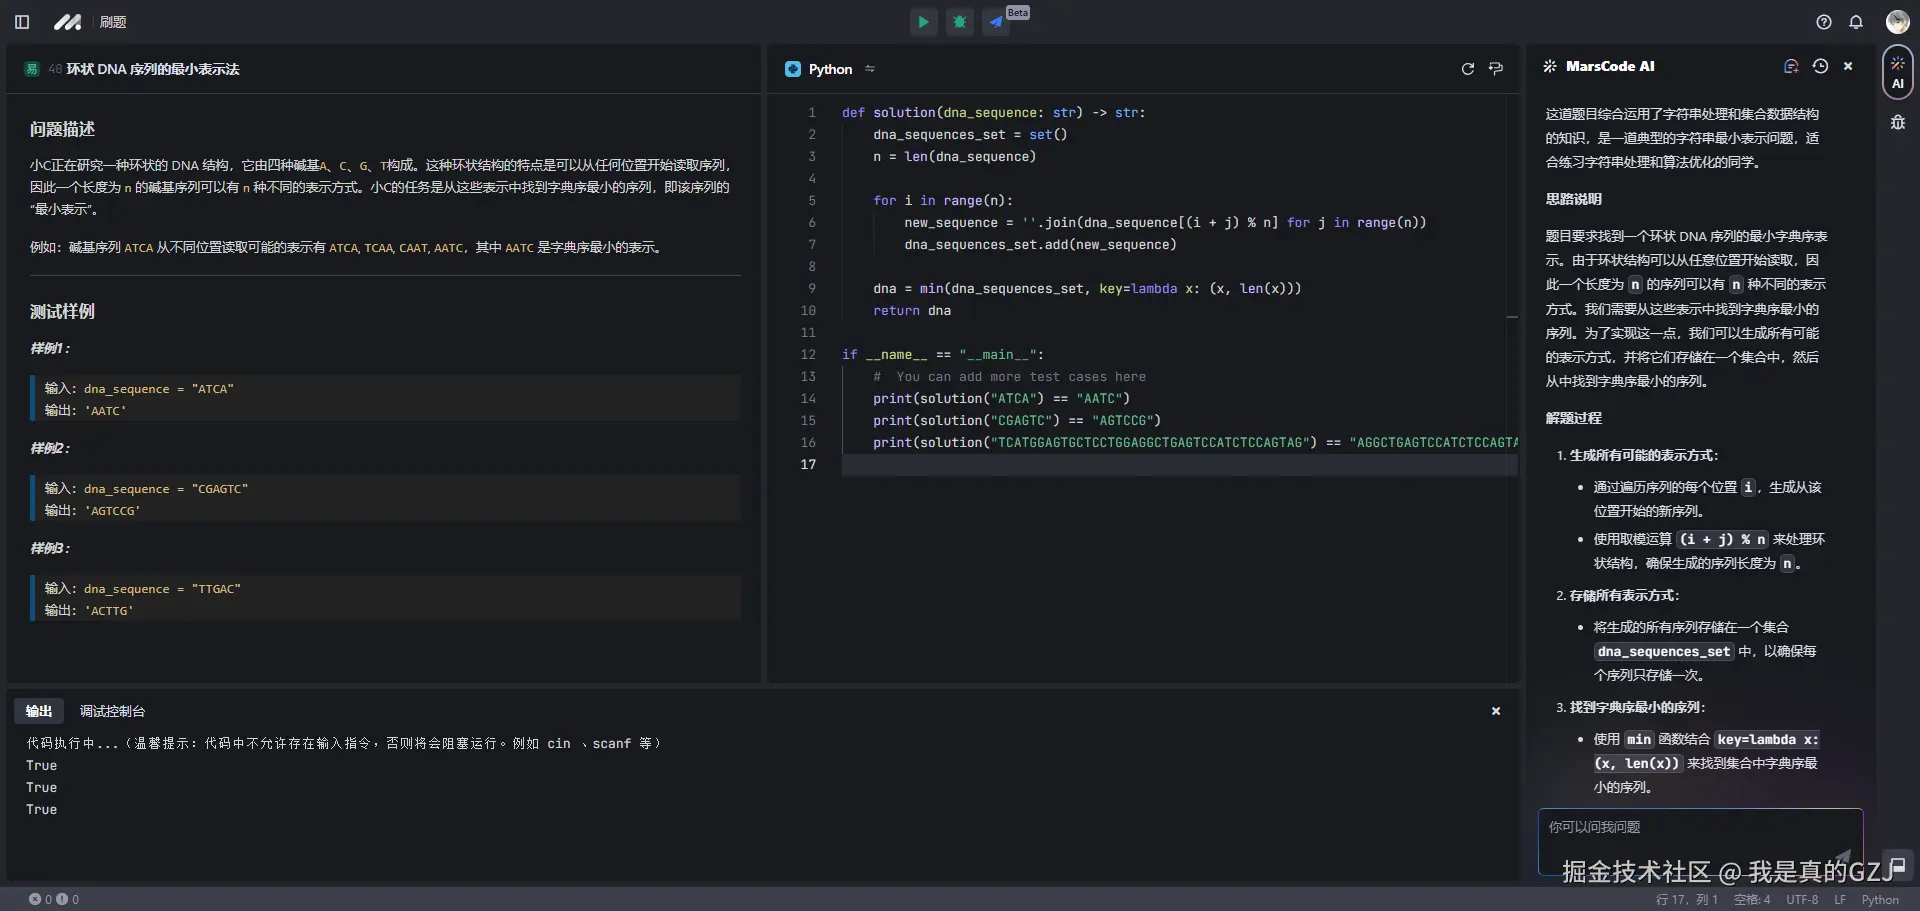Change the UTF-8 encoding in status bar
The height and width of the screenshot is (911, 1920).
point(1802,899)
